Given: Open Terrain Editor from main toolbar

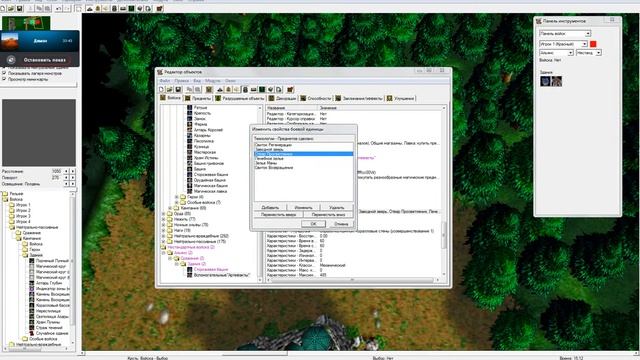Looking at the screenshot, I should (x=90, y=8).
